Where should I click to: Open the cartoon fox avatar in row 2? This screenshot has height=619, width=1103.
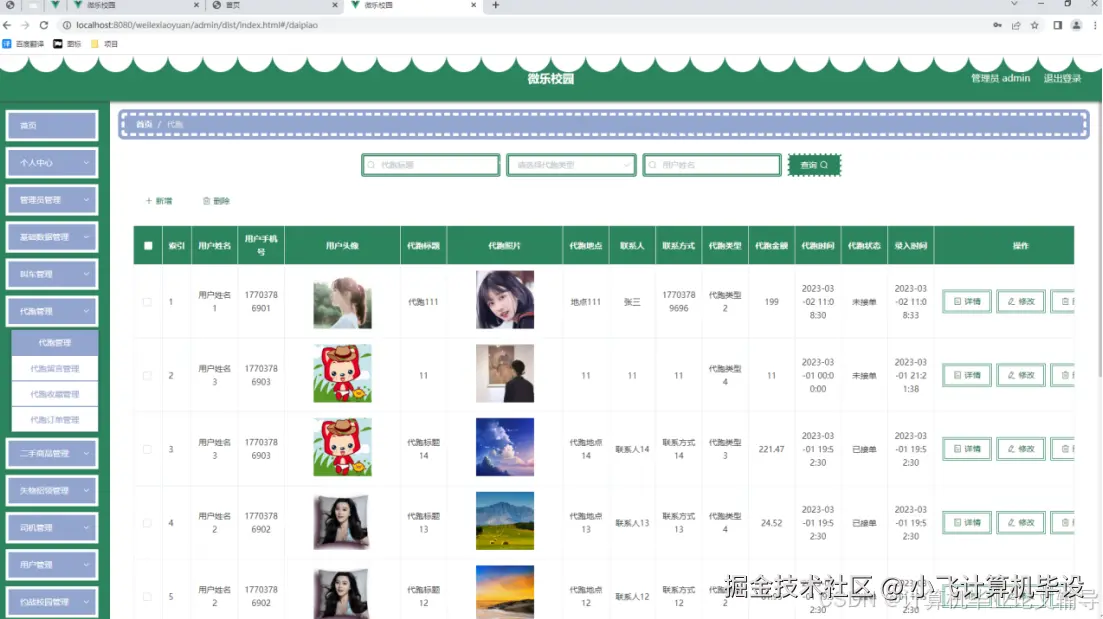[x=342, y=374]
